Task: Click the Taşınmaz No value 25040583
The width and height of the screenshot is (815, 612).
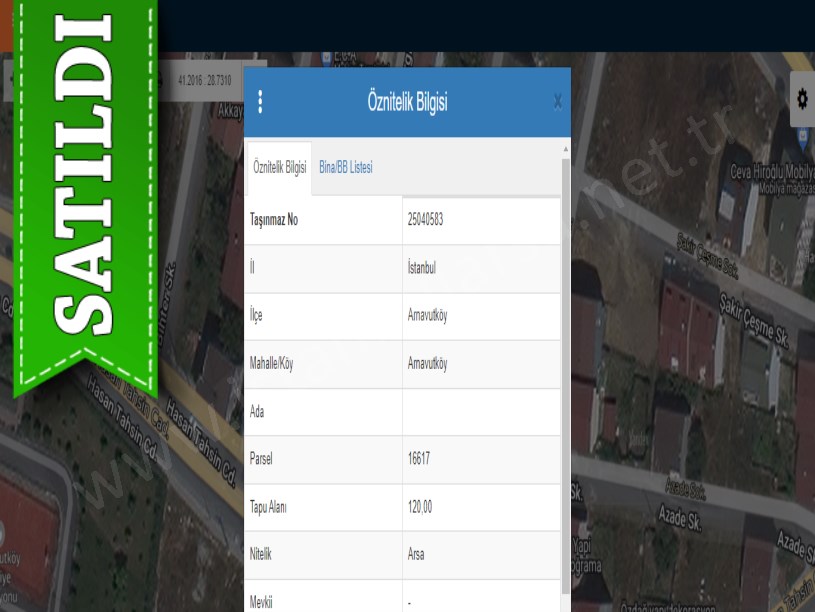Action: [425, 220]
